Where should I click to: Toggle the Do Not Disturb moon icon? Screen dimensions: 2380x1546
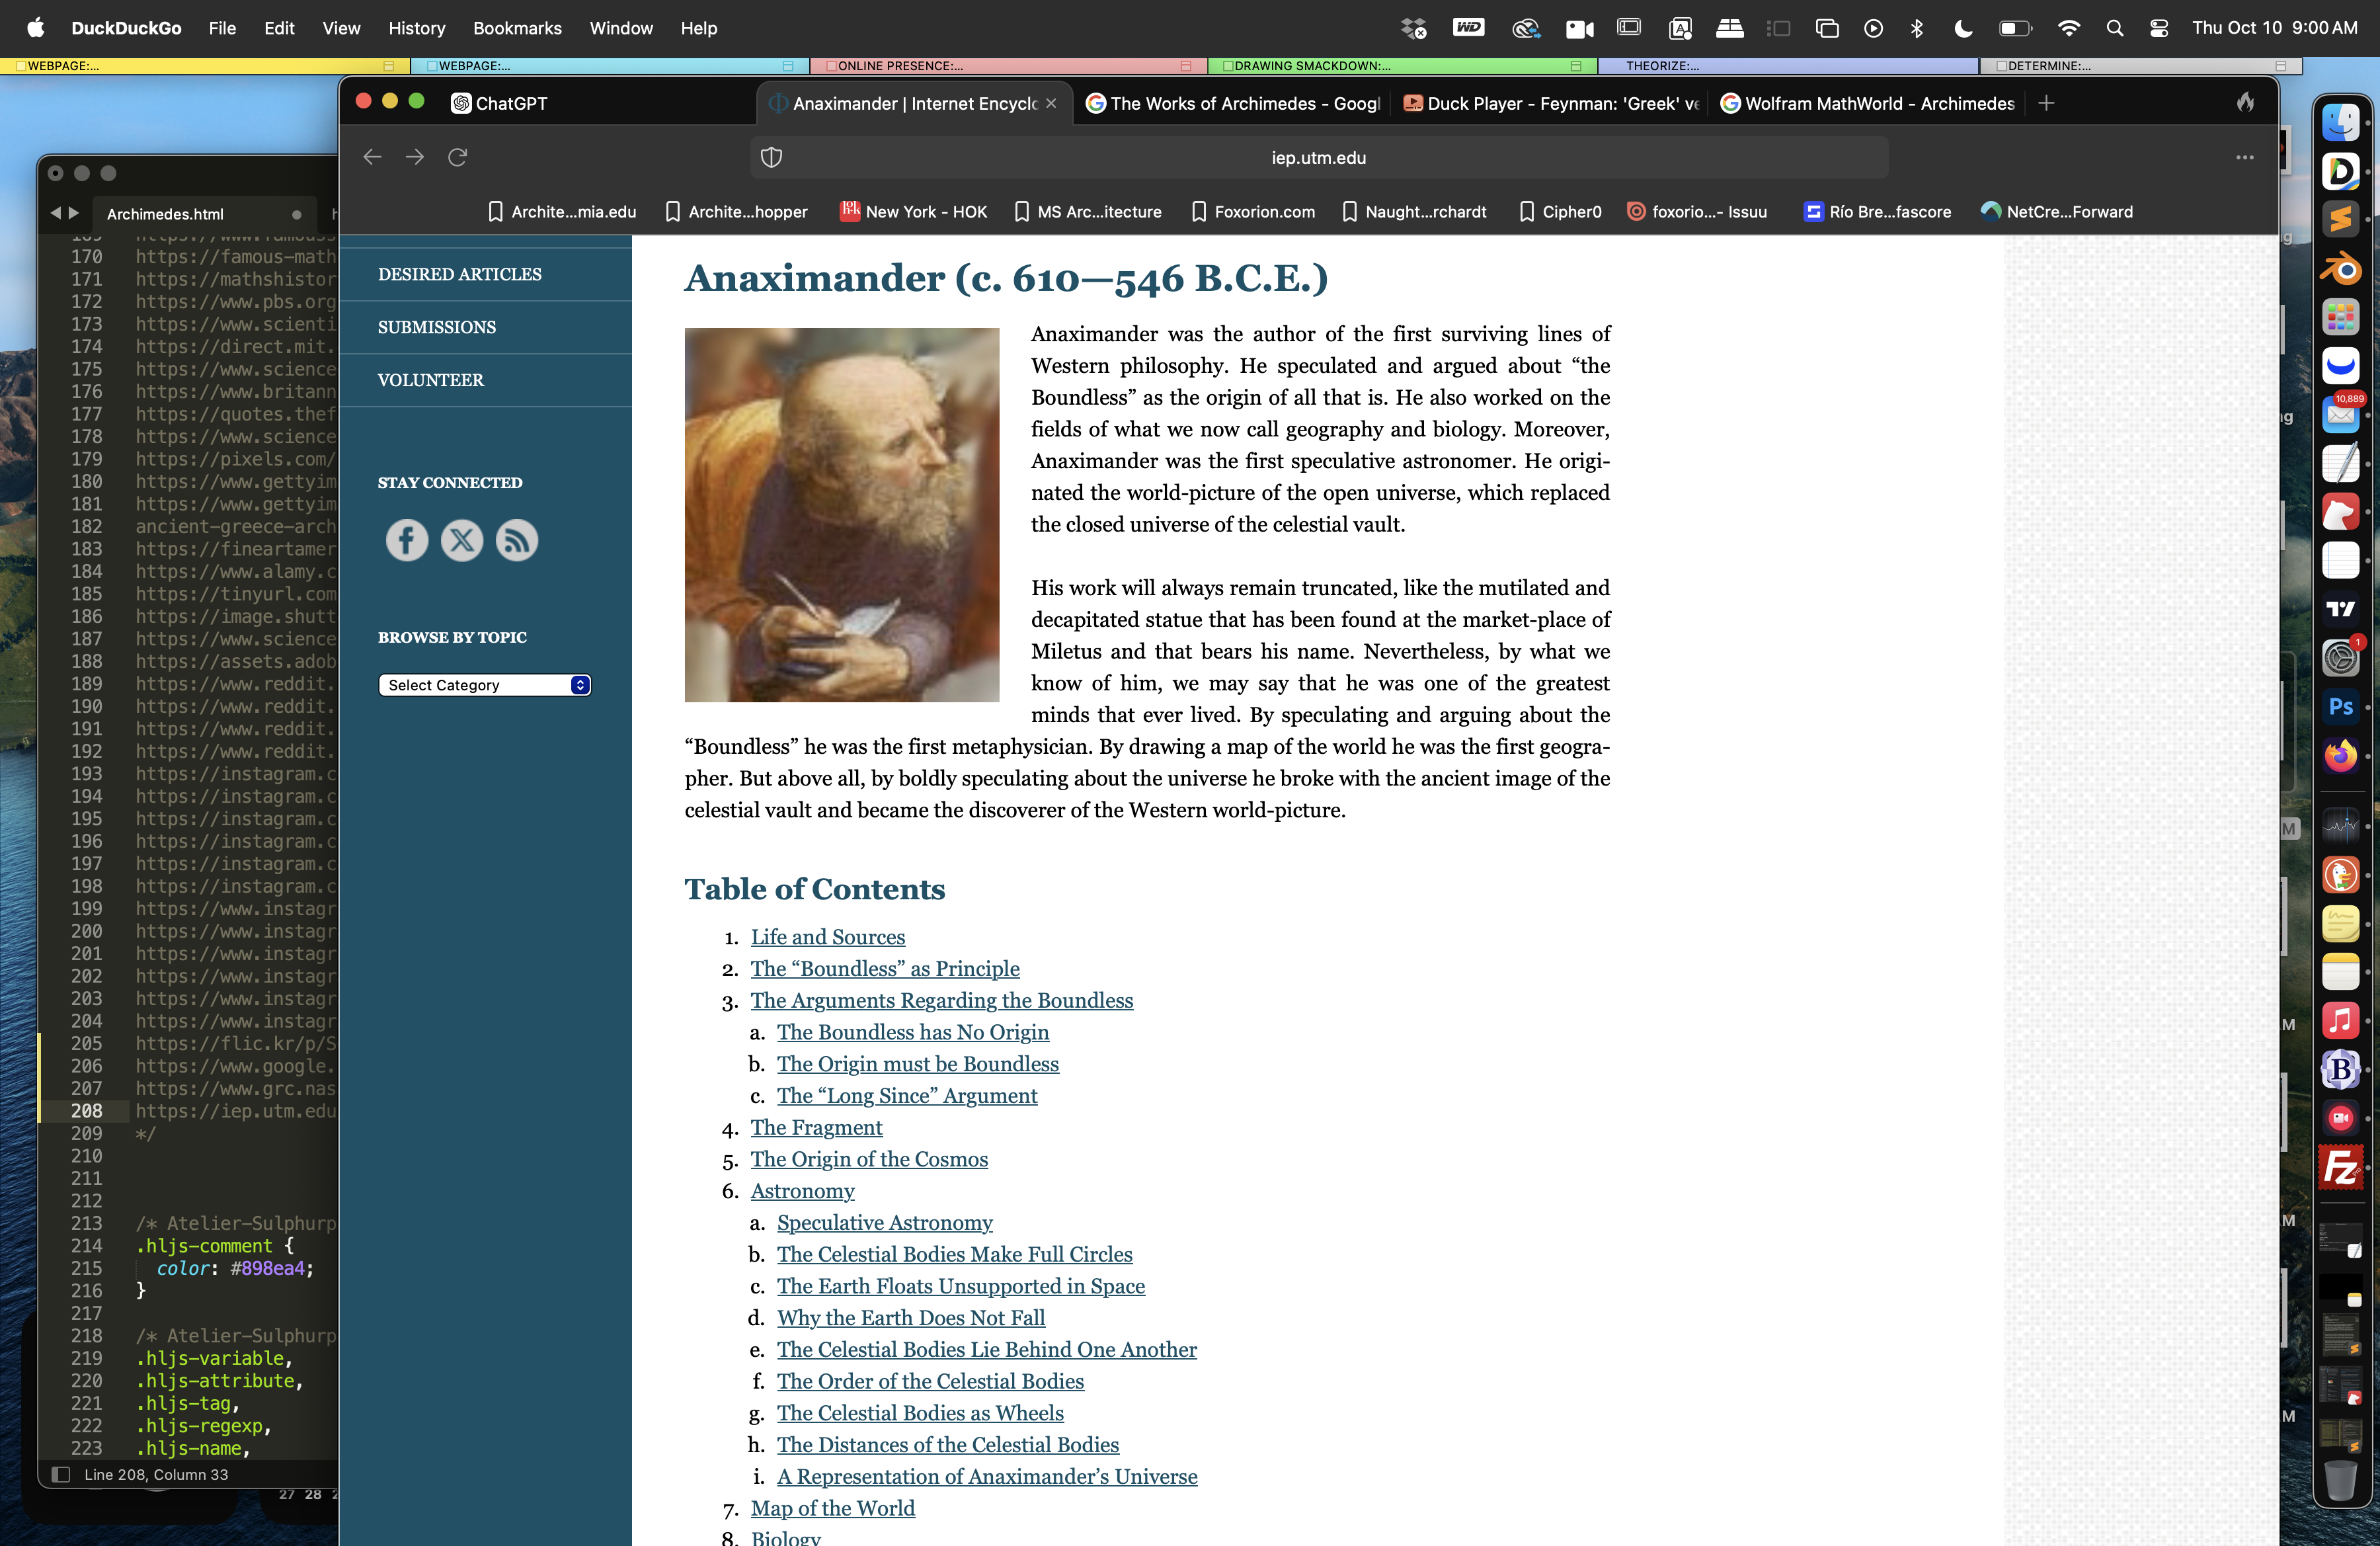click(x=1962, y=28)
